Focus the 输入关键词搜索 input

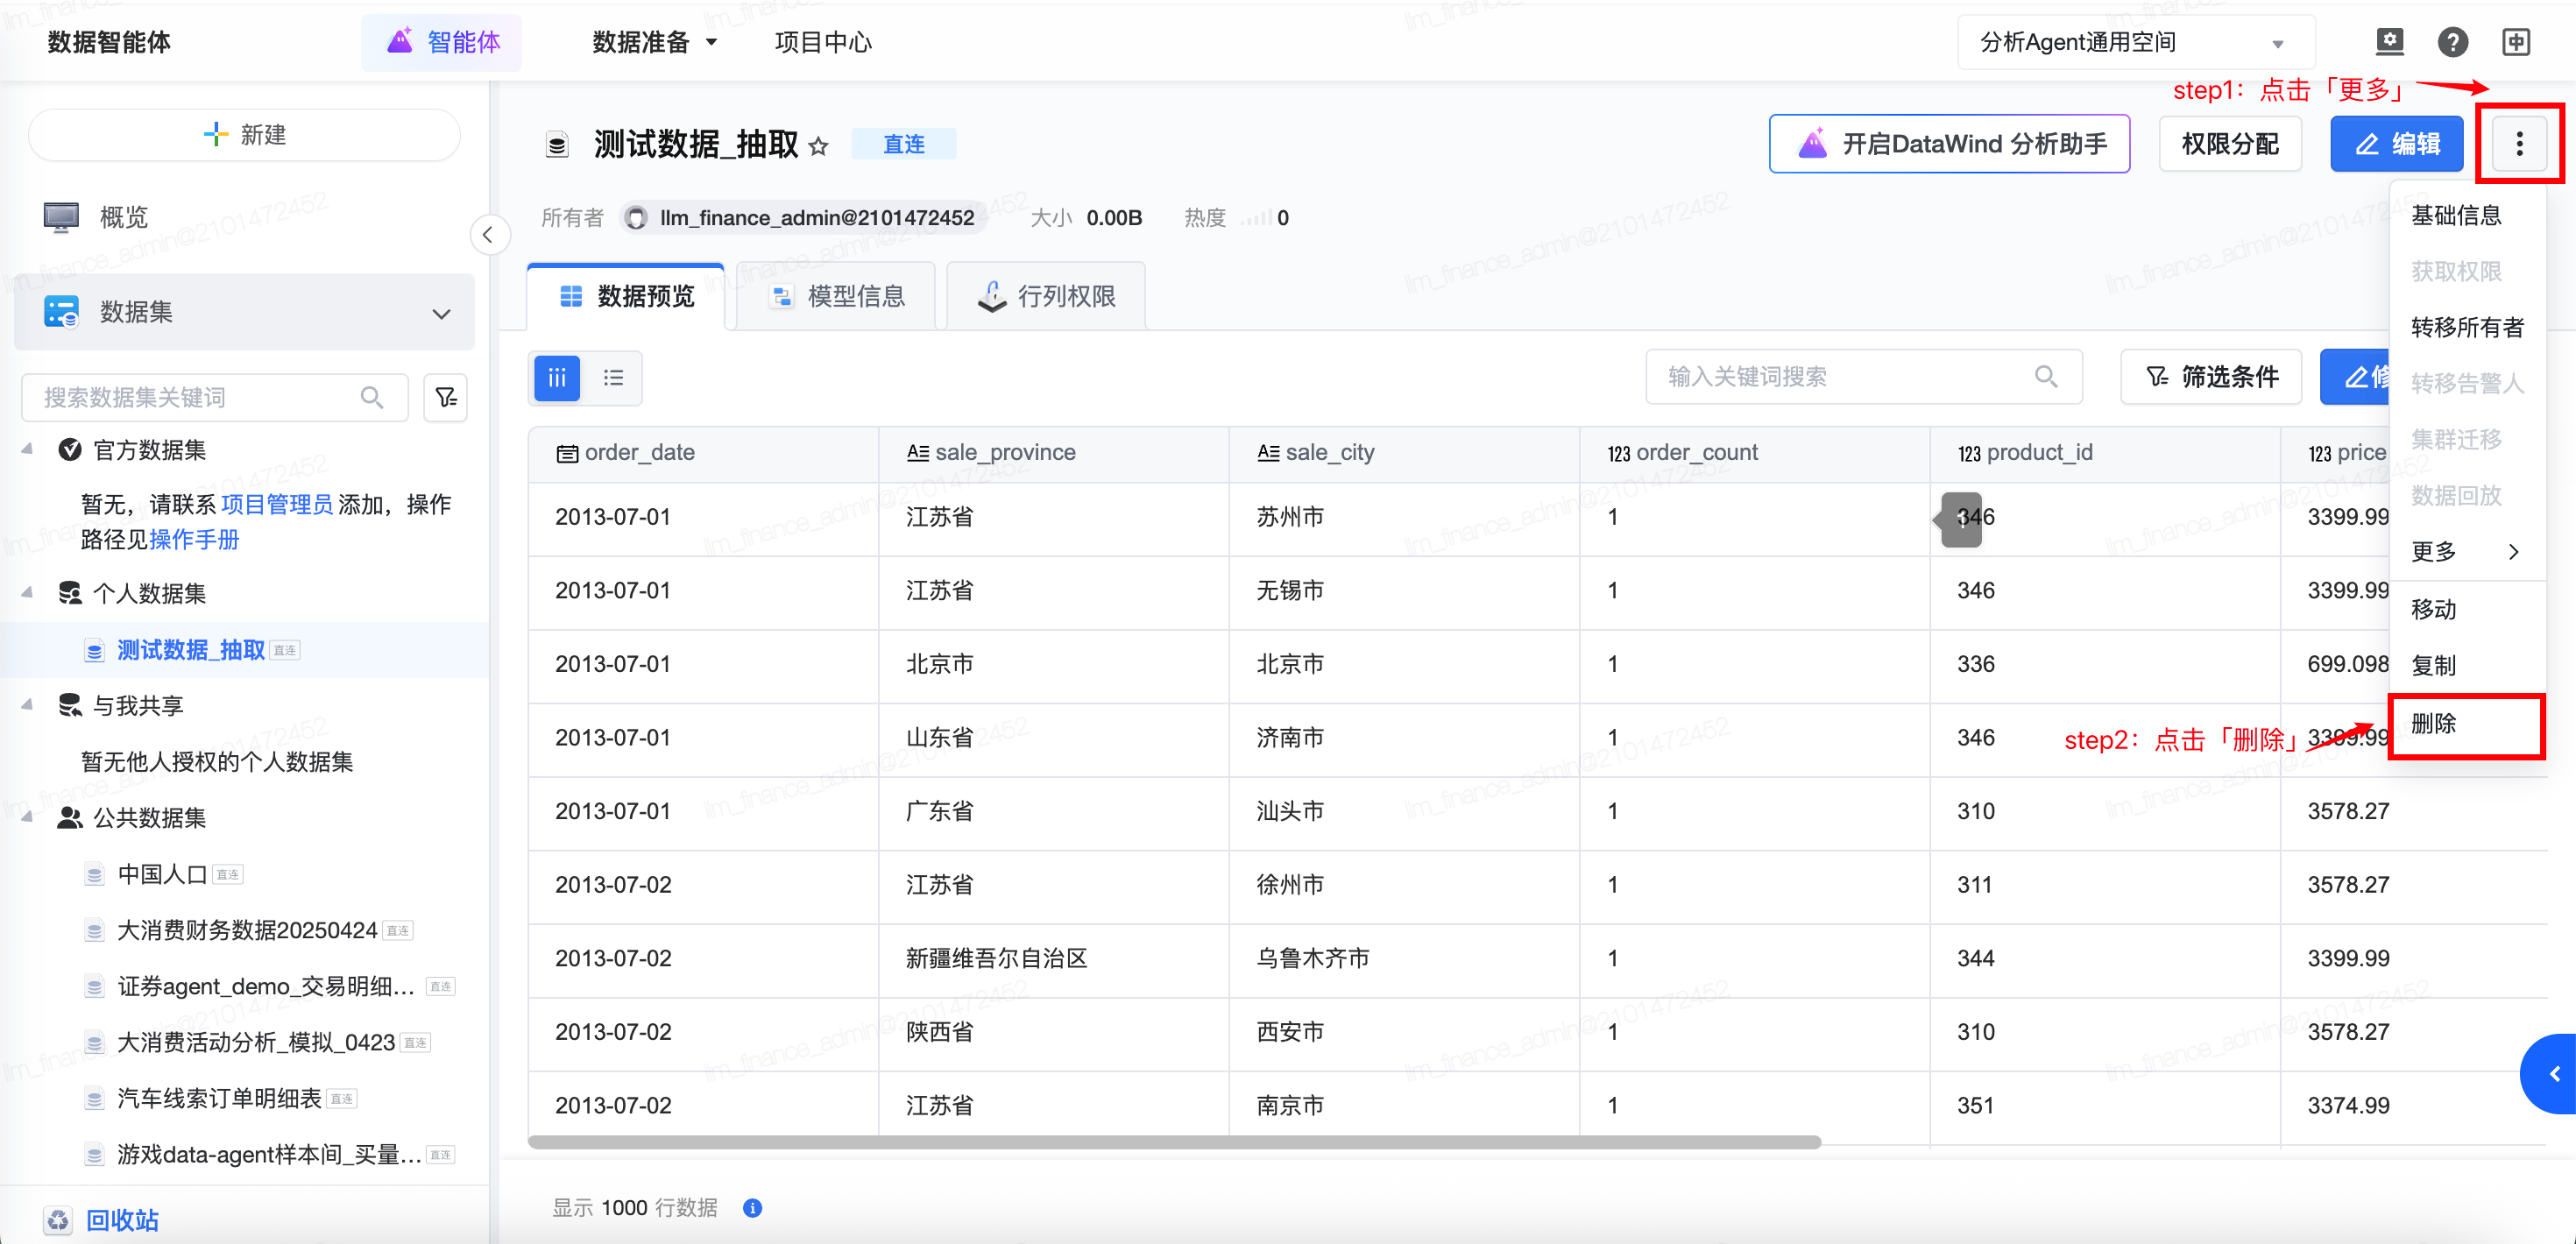click(x=1863, y=376)
